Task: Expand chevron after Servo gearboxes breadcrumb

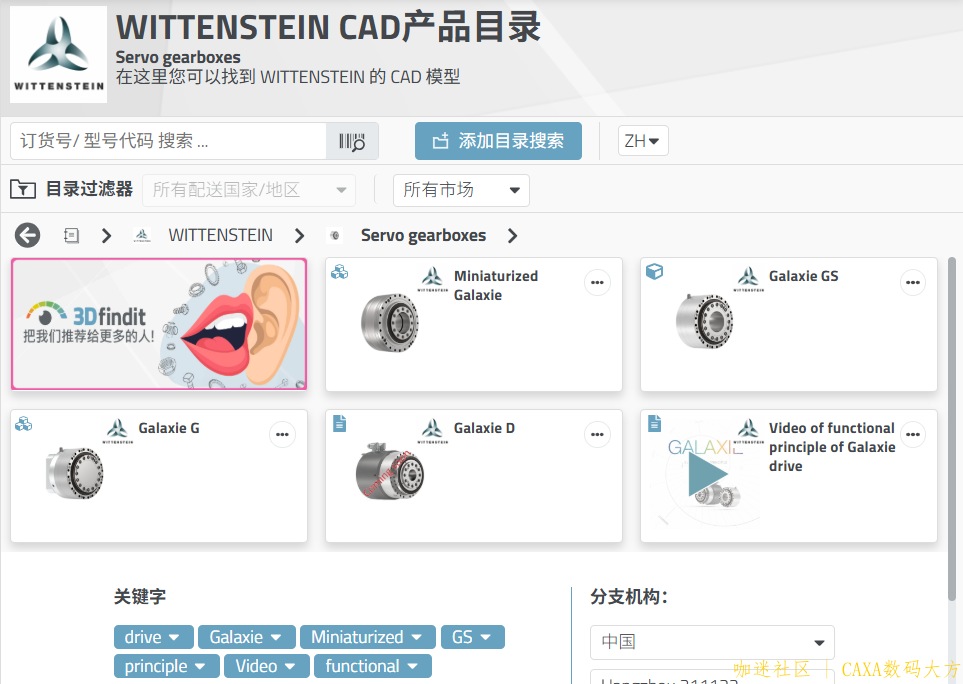Action: [513, 235]
